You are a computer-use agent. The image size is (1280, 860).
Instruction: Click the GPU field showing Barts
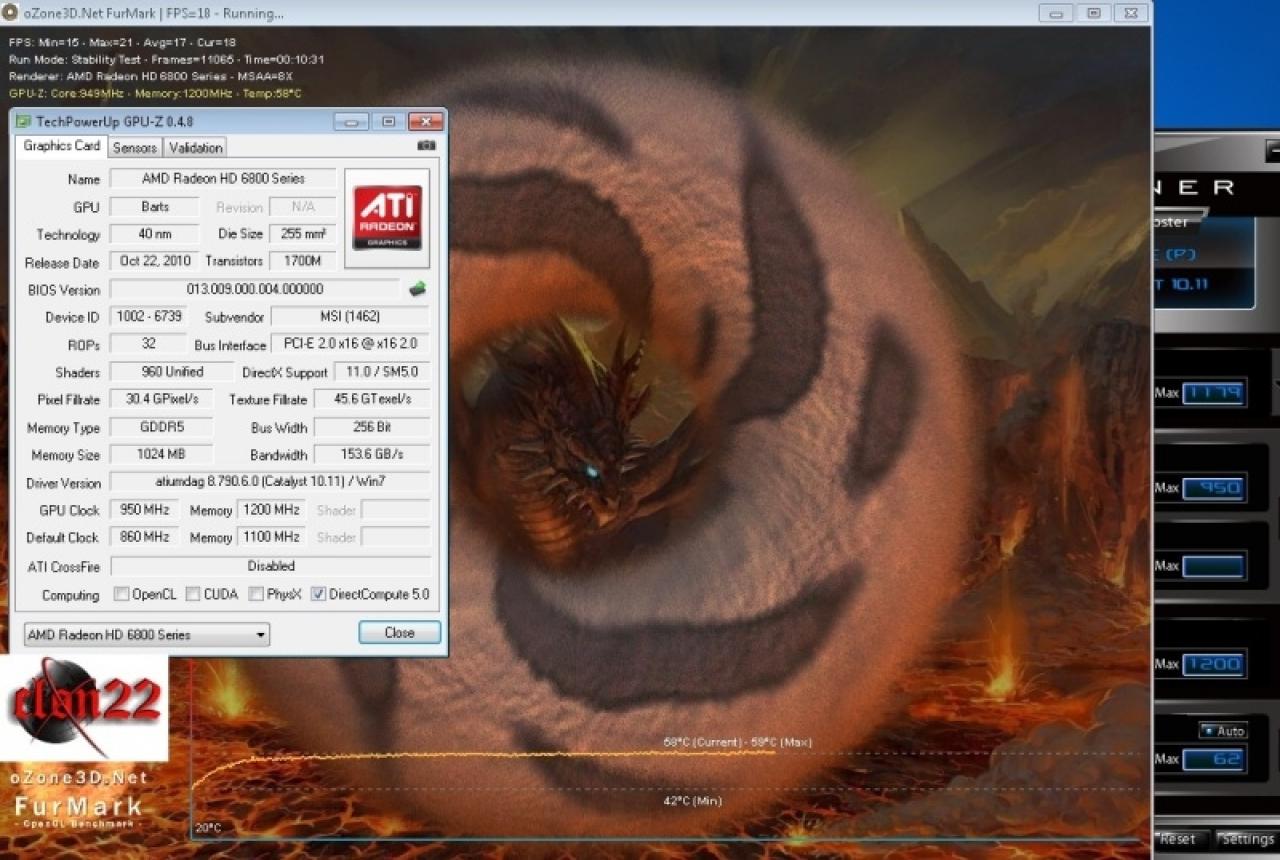pos(155,207)
